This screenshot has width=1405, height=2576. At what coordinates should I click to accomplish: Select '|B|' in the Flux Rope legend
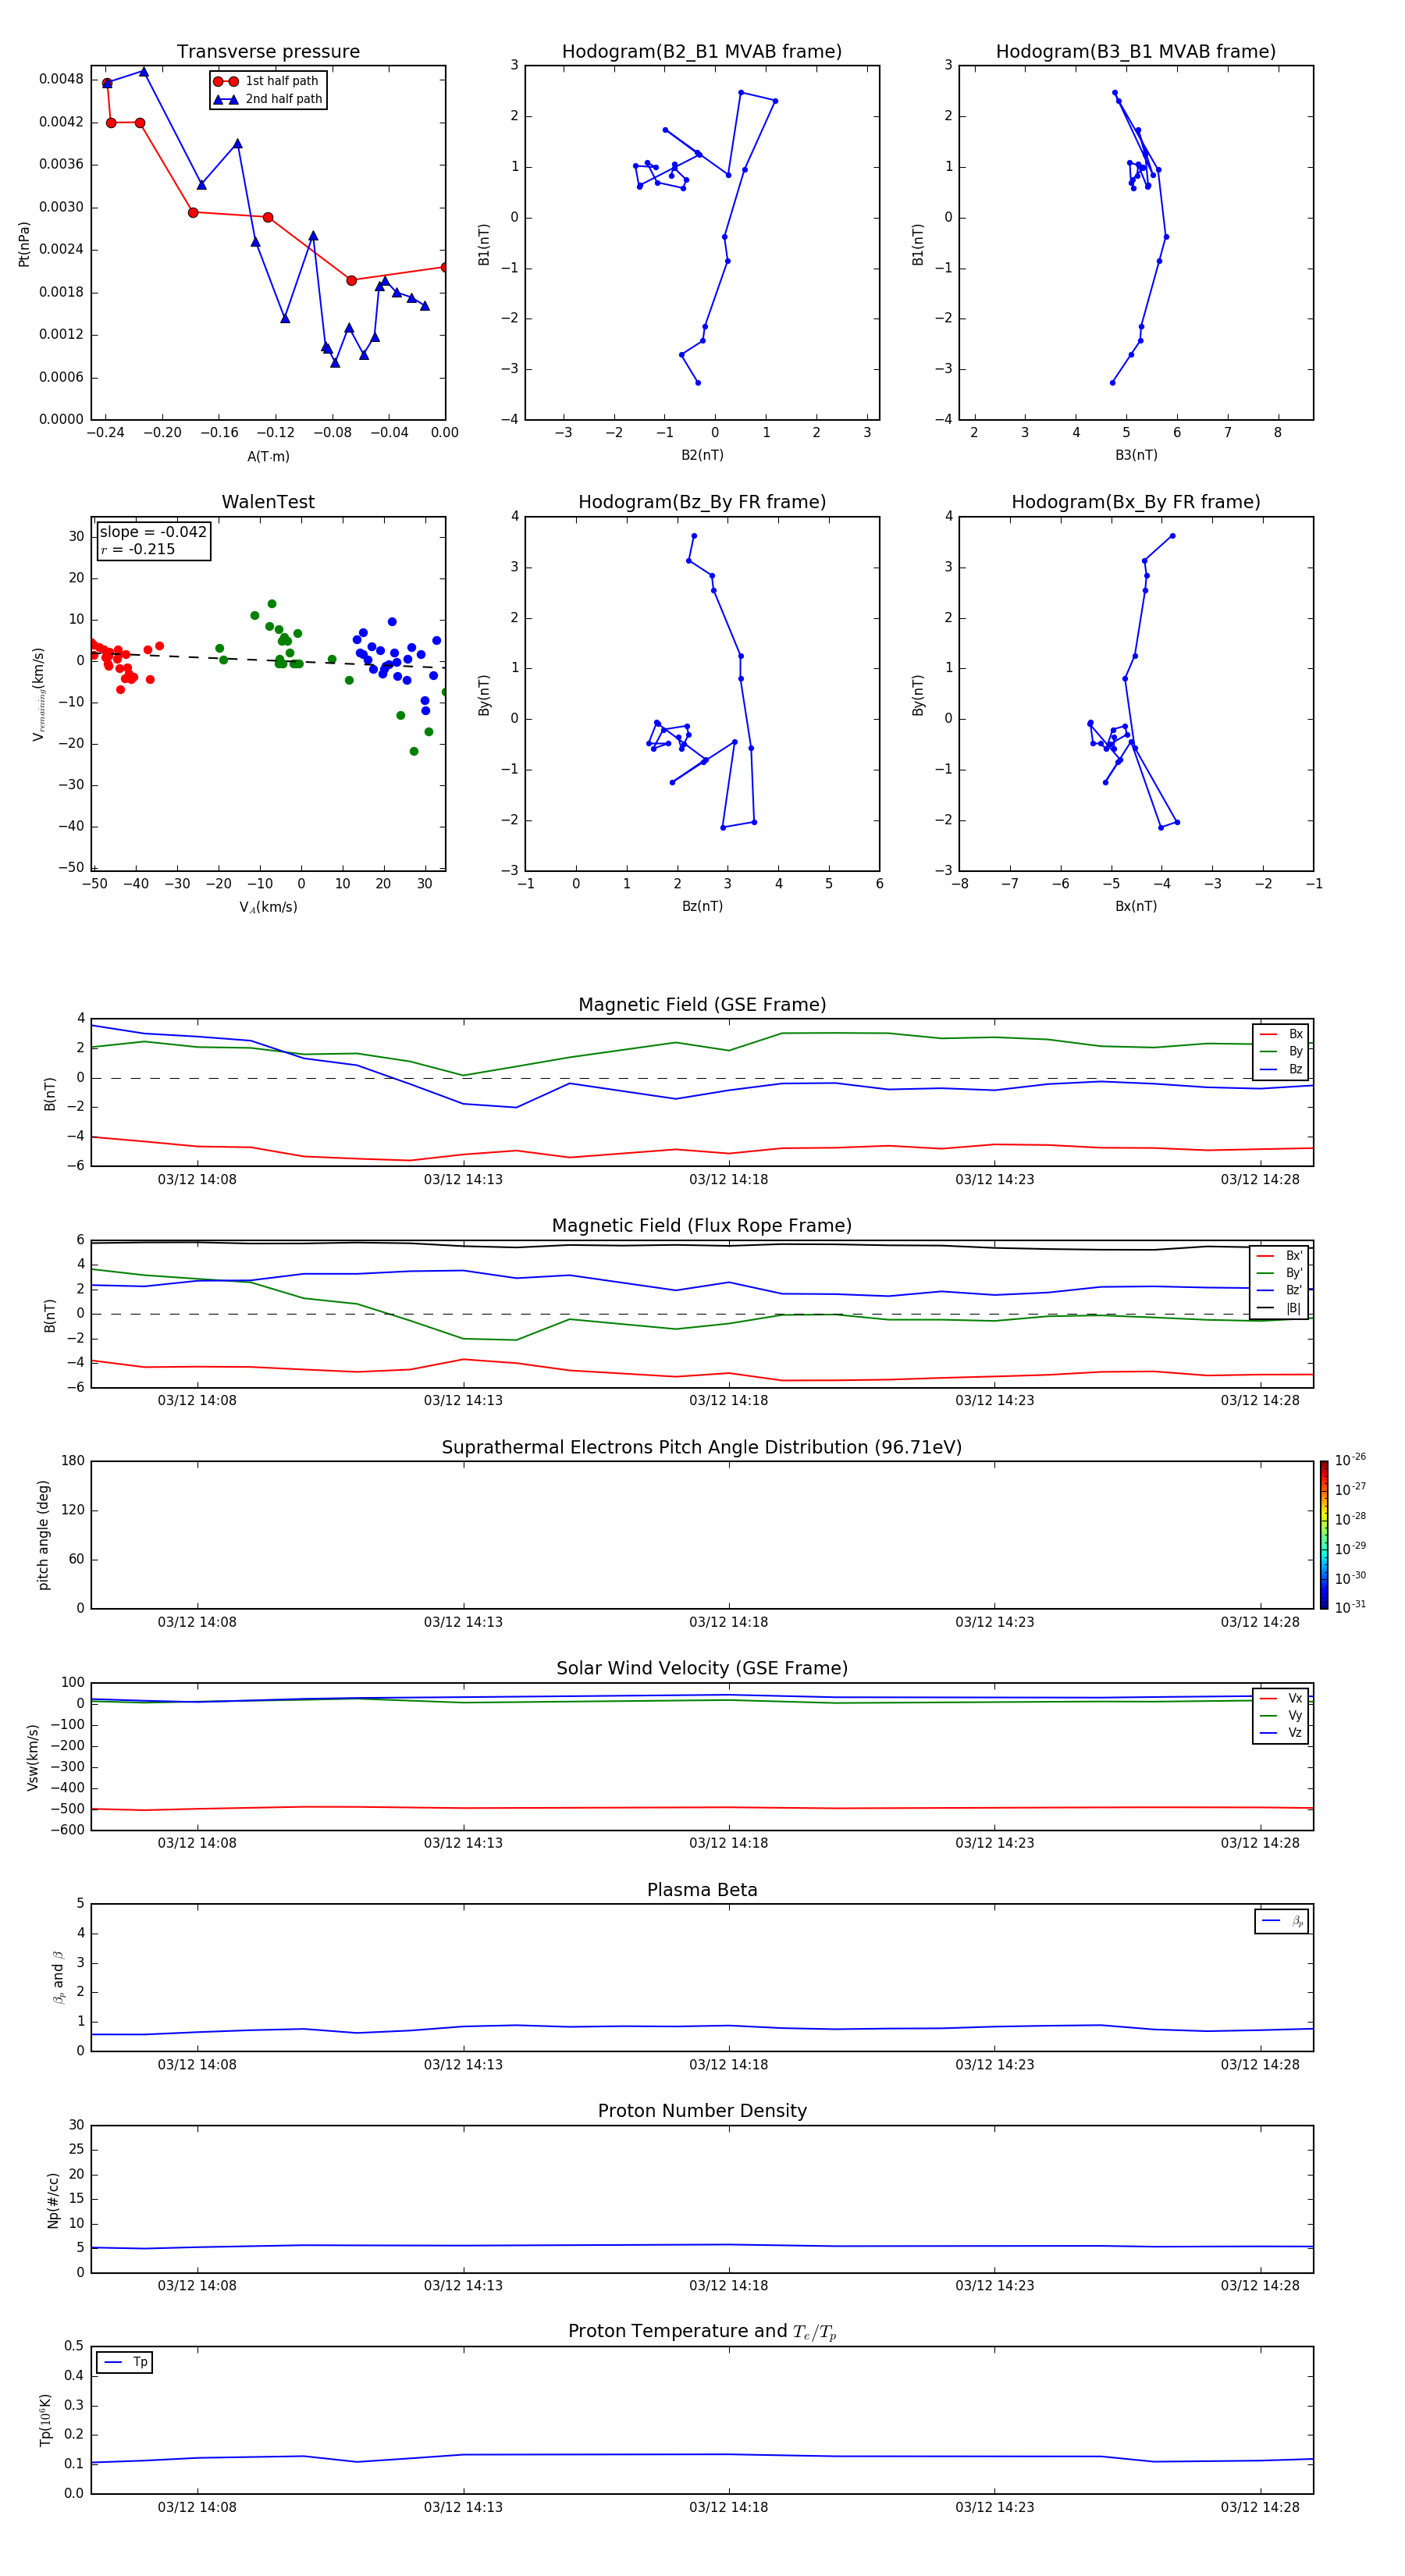[x=1280, y=1308]
